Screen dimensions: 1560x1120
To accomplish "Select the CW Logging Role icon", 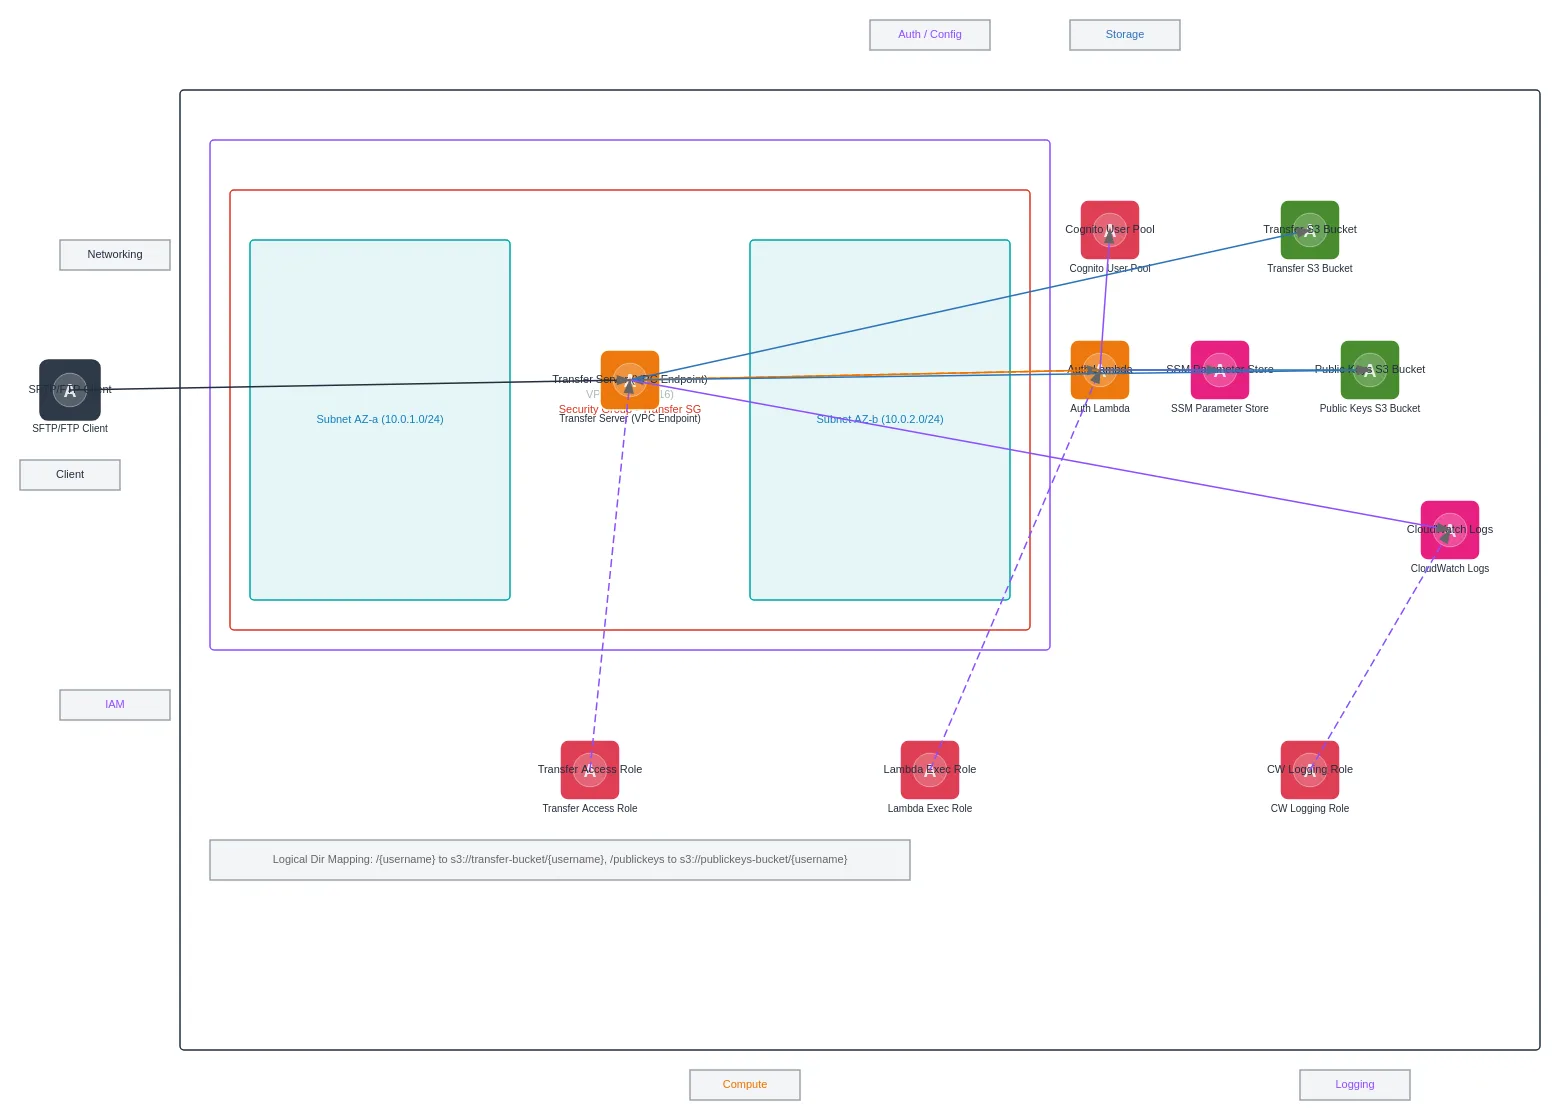I will tap(1310, 770).
